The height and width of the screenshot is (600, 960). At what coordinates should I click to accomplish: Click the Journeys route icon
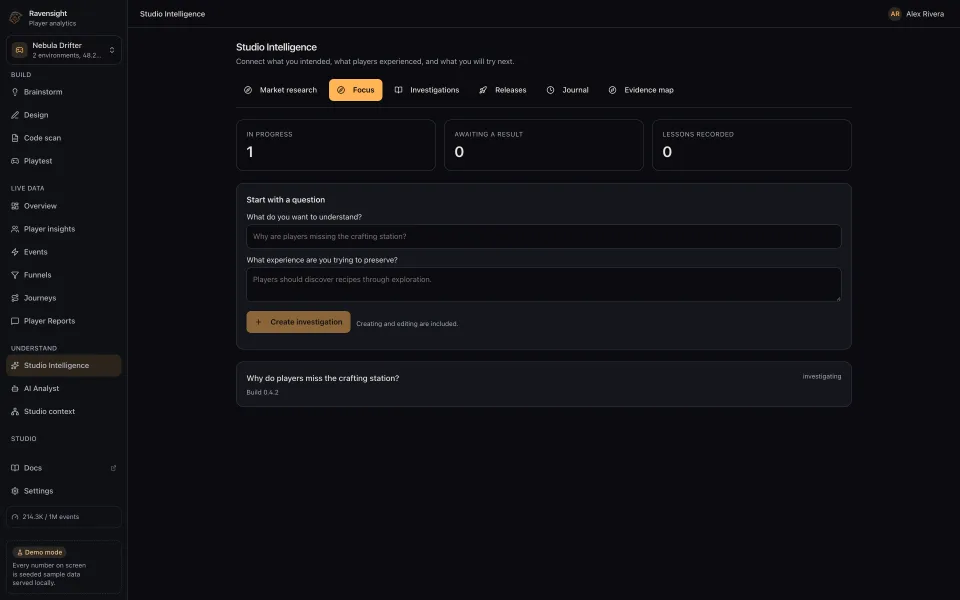[x=15, y=298]
